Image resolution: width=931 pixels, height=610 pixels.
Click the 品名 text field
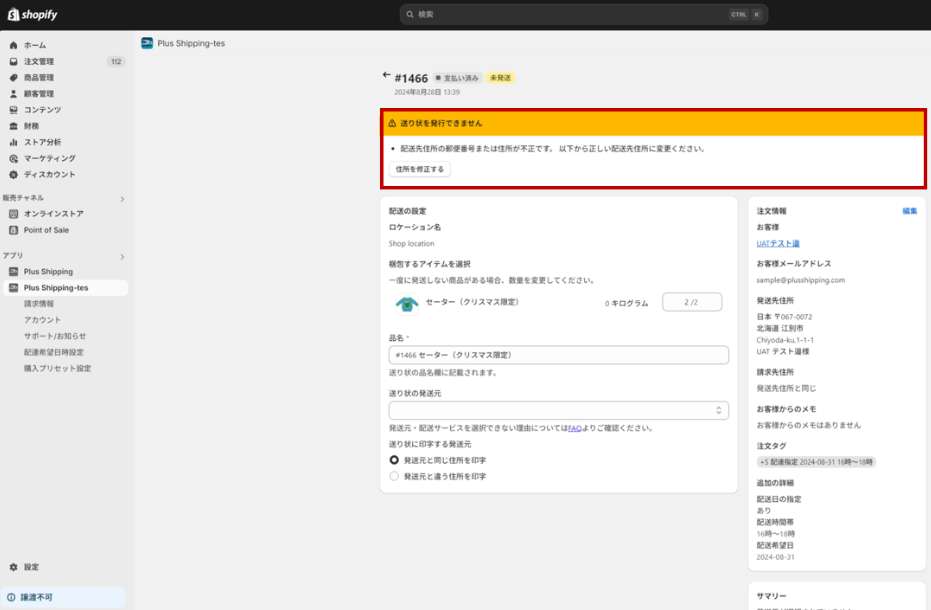pyautogui.click(x=558, y=355)
